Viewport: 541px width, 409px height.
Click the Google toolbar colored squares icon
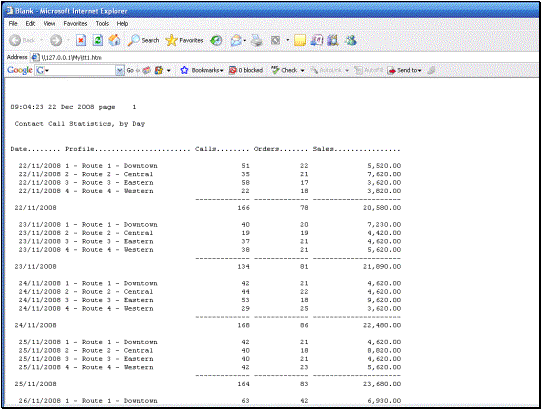click(159, 70)
